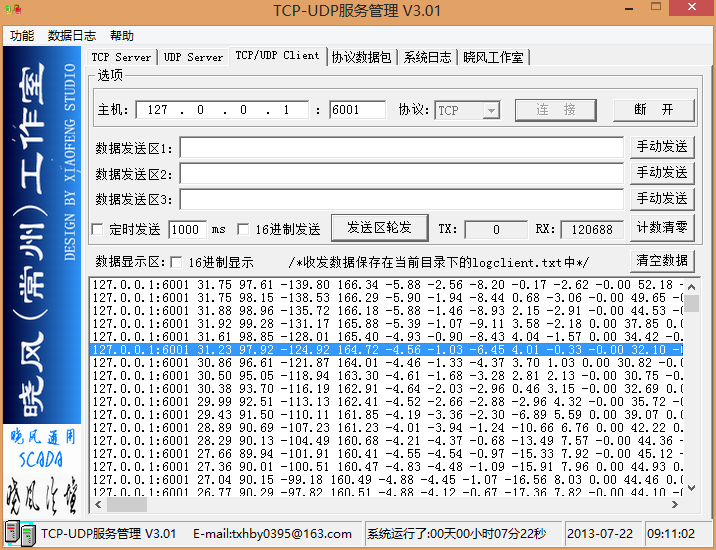Click the time 09:11:02 in the status bar

point(671,534)
